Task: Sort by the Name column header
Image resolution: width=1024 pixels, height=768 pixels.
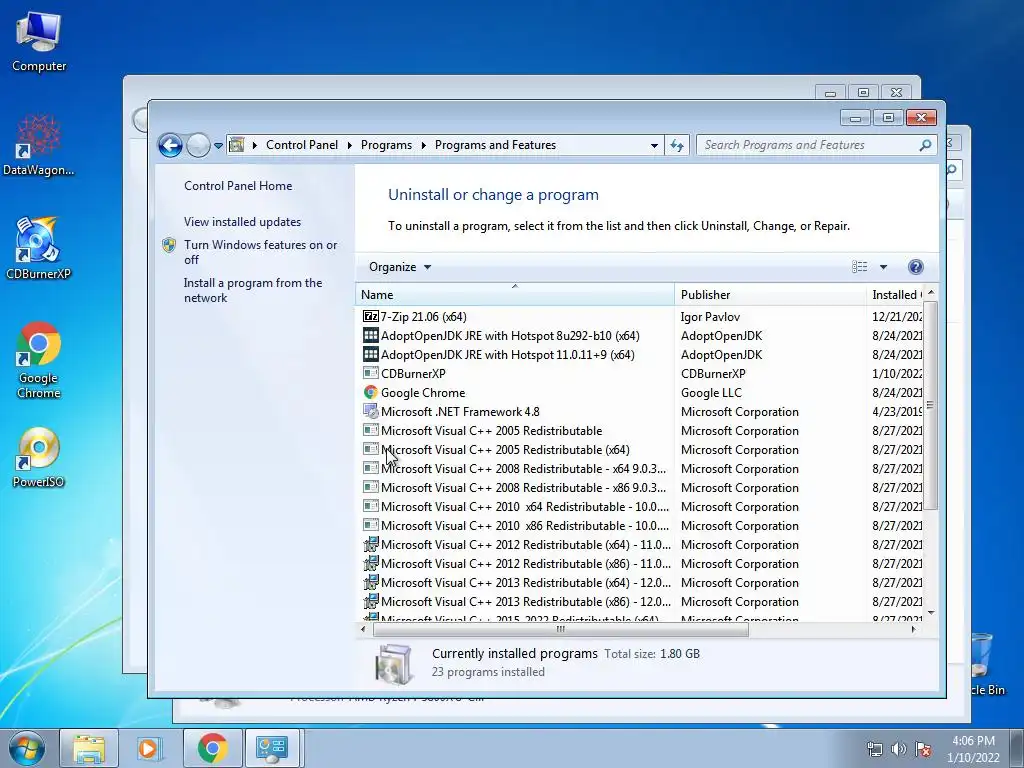Action: click(x=515, y=295)
